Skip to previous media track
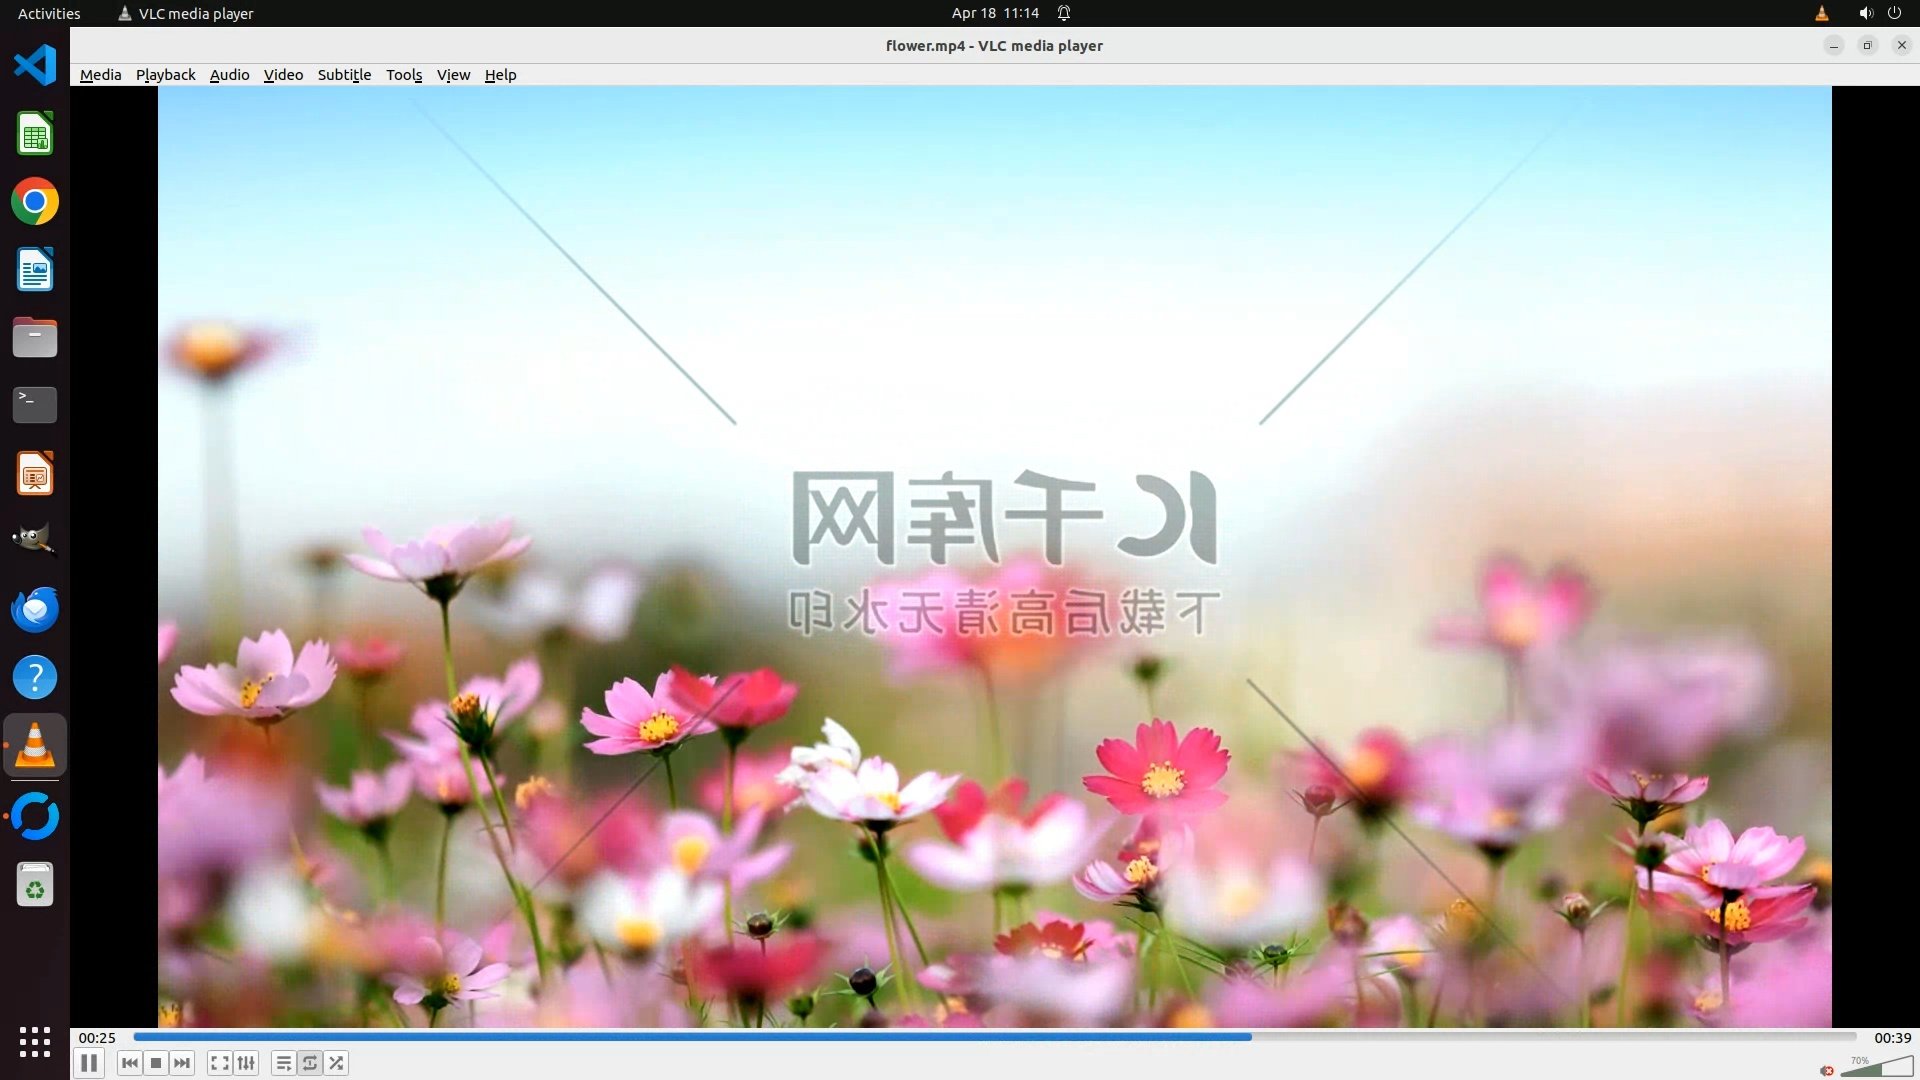The image size is (1920, 1080). (x=130, y=1063)
